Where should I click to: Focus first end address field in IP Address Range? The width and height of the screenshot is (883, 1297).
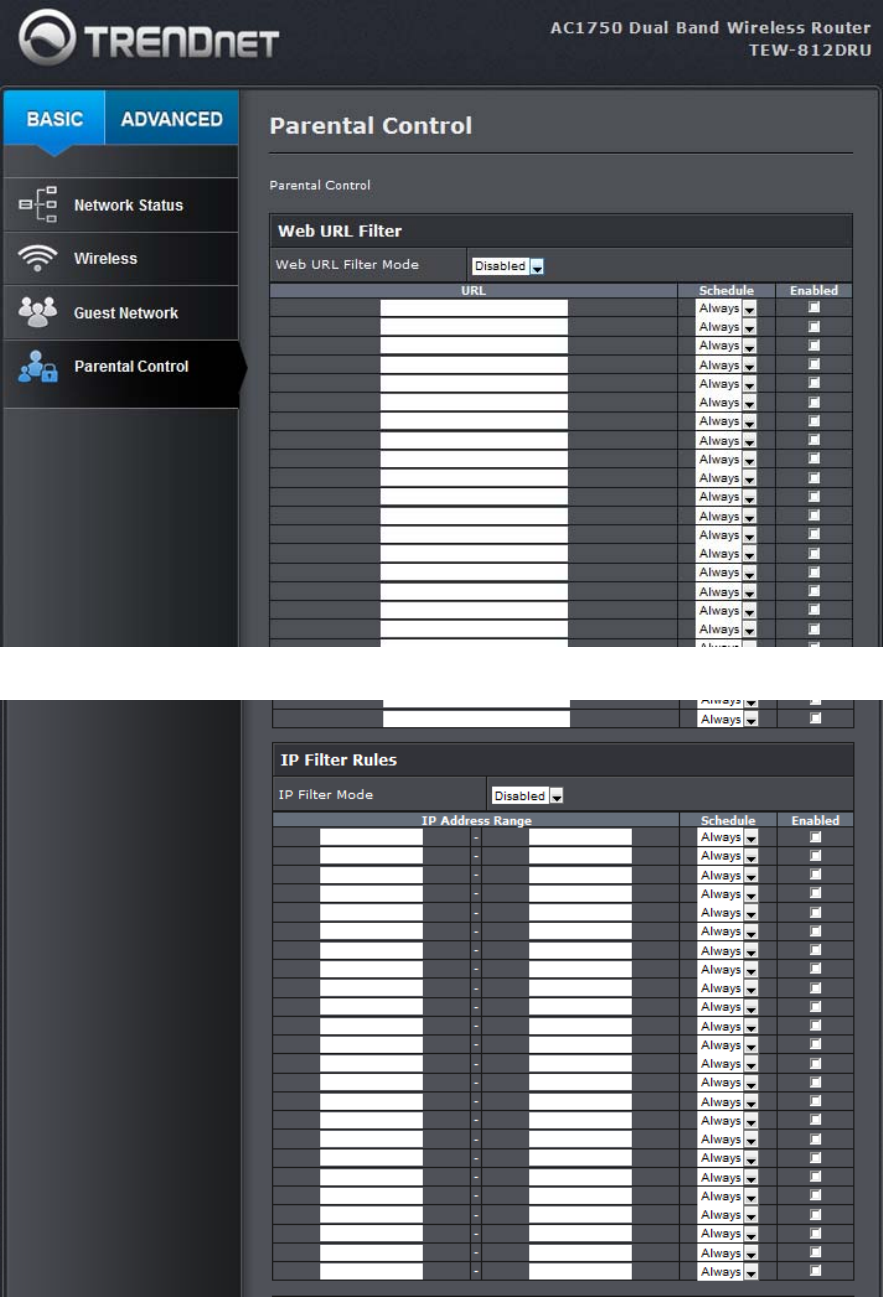click(x=580, y=837)
